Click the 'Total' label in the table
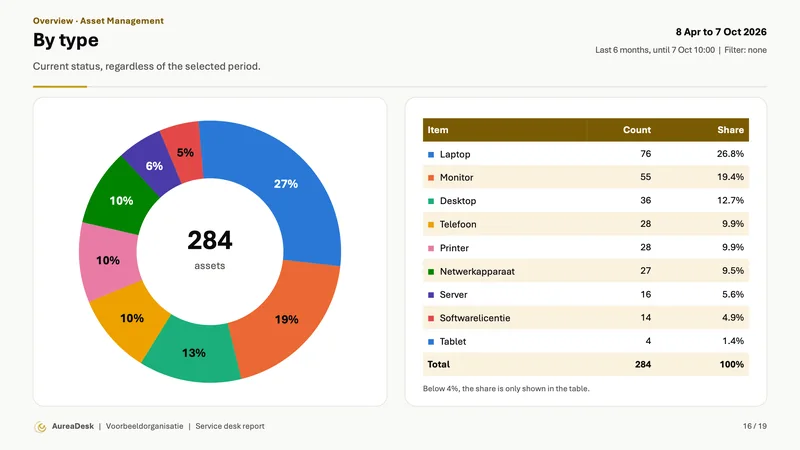 pos(438,365)
